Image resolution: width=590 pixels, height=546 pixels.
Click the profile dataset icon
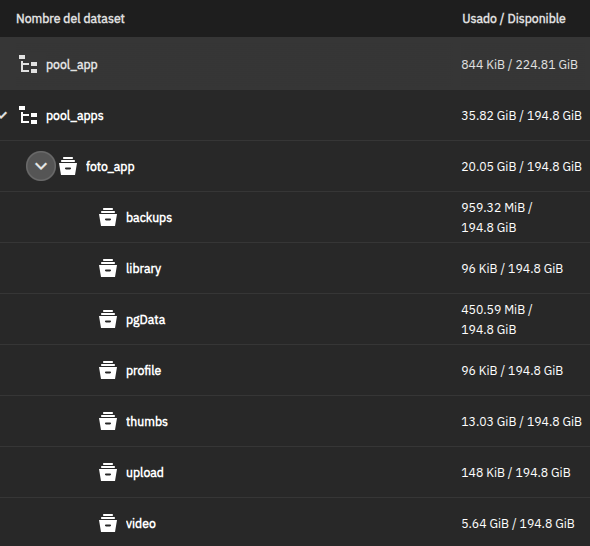coord(108,370)
